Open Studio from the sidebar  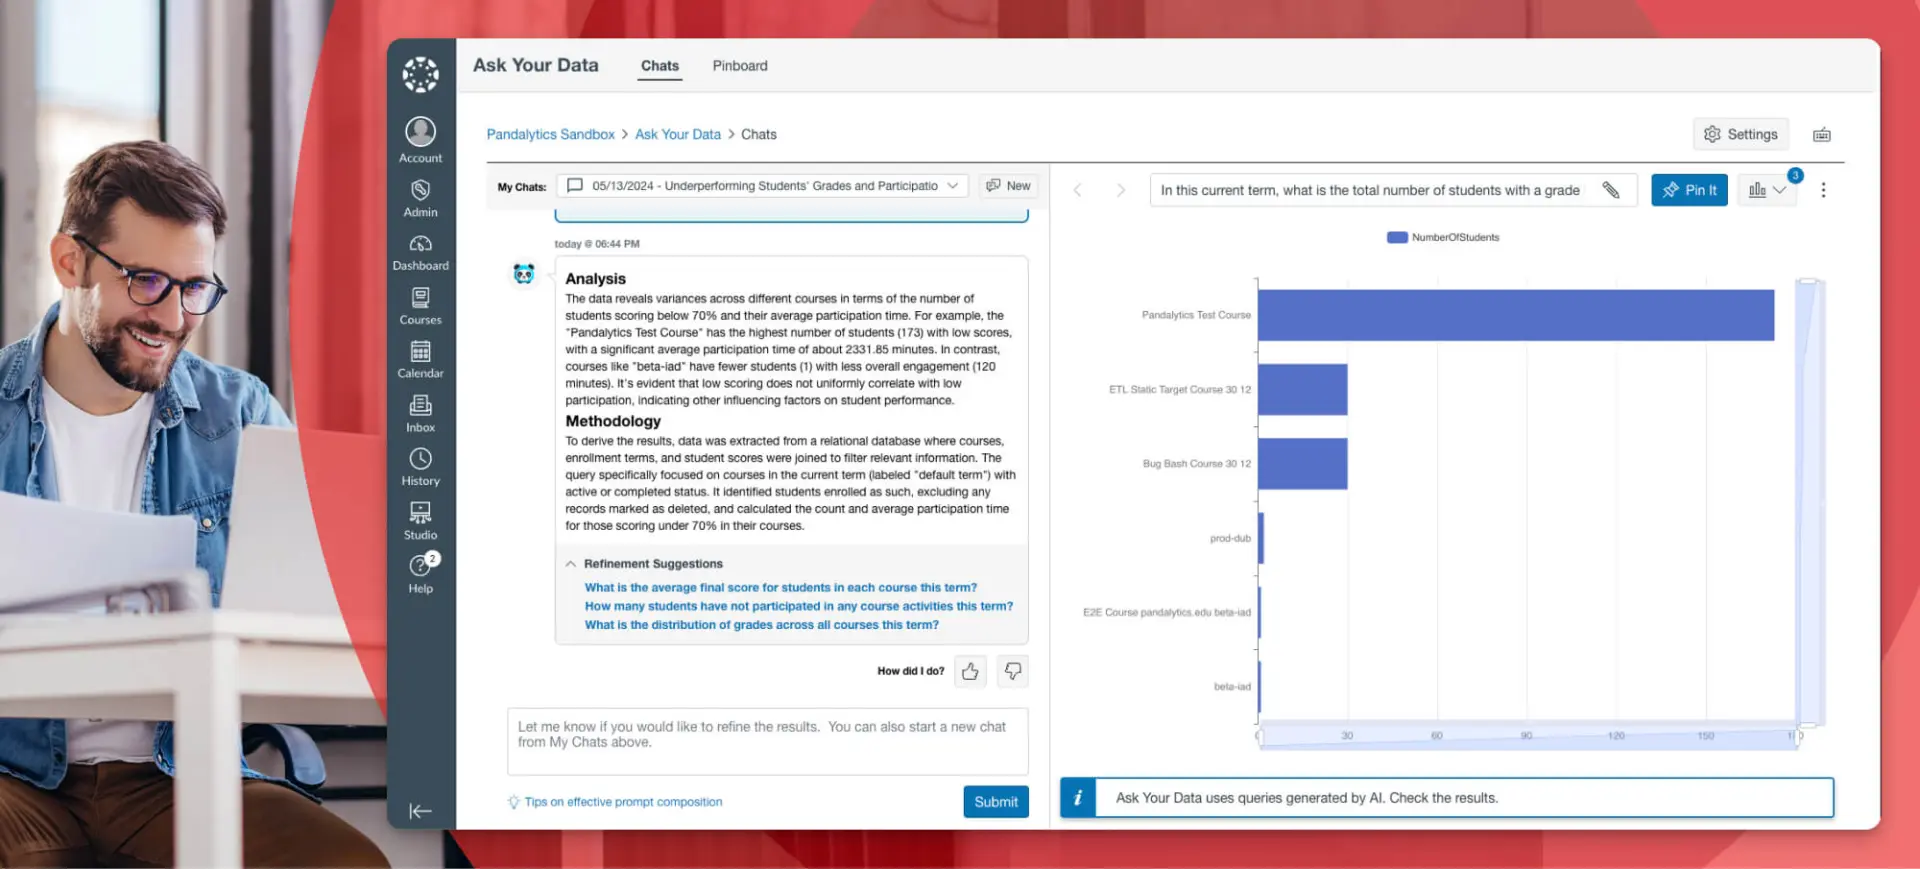click(420, 521)
